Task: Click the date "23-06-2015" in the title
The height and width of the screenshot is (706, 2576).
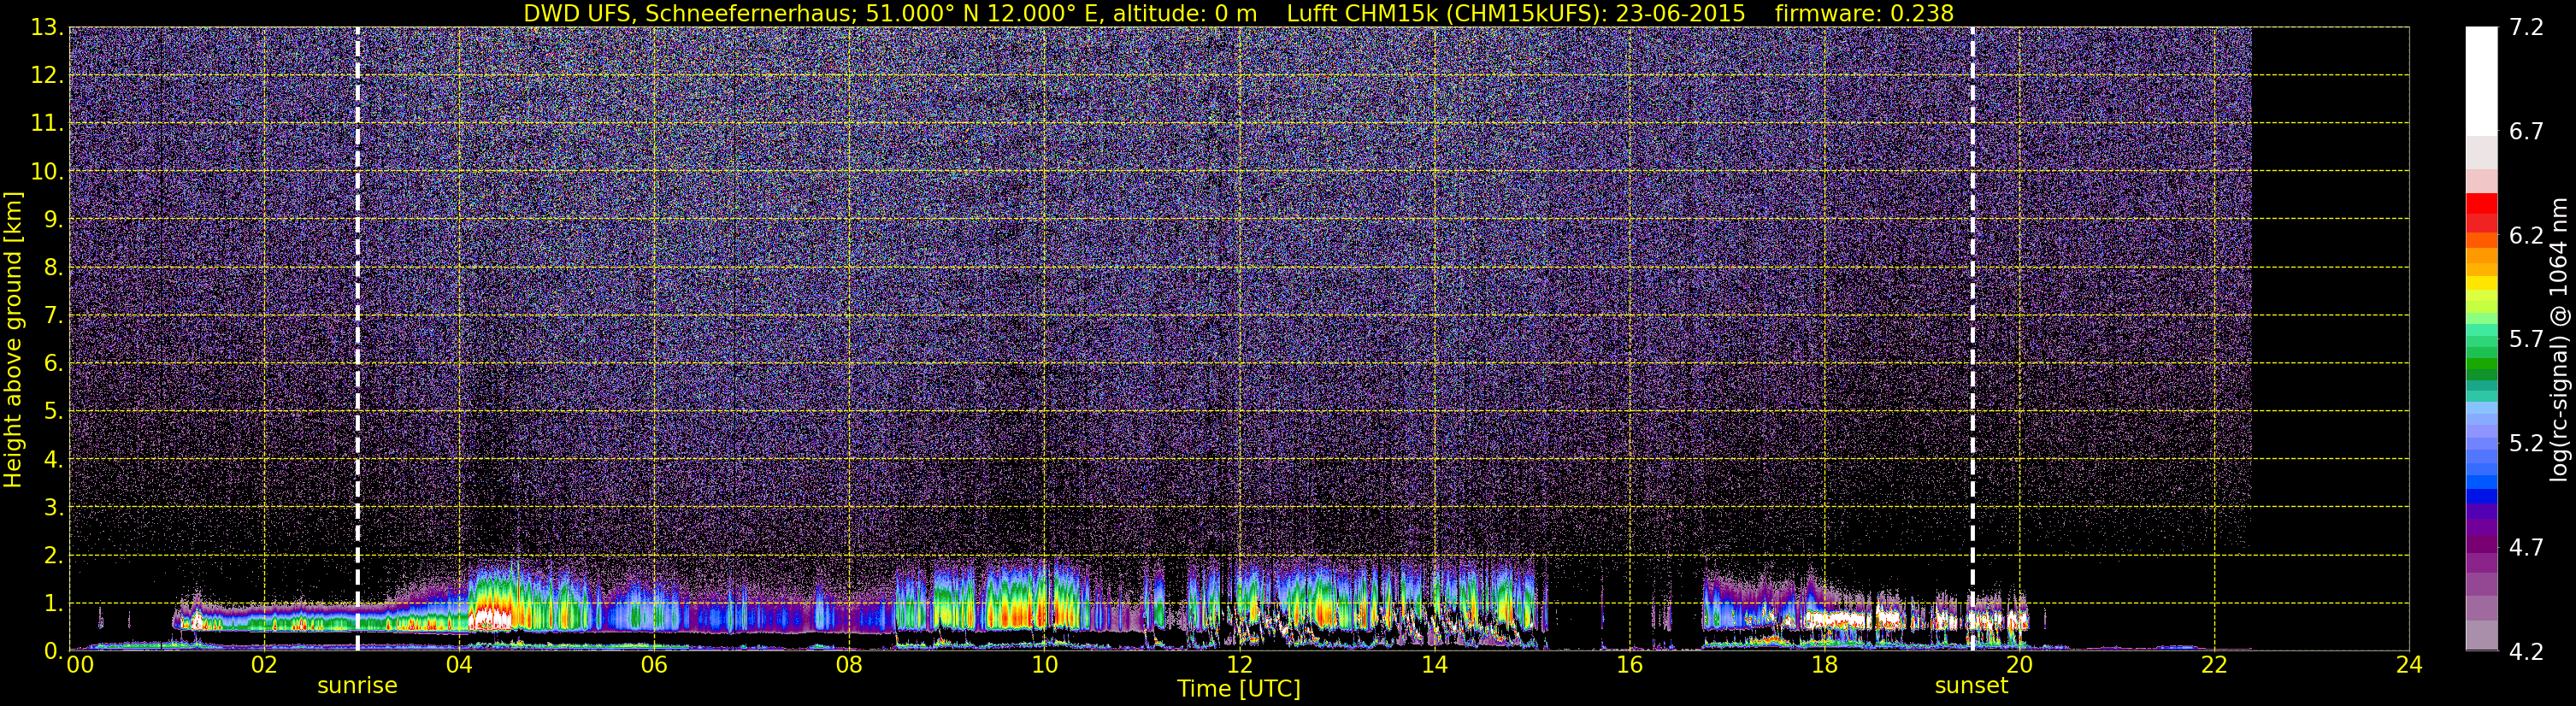Action: tap(1680, 13)
